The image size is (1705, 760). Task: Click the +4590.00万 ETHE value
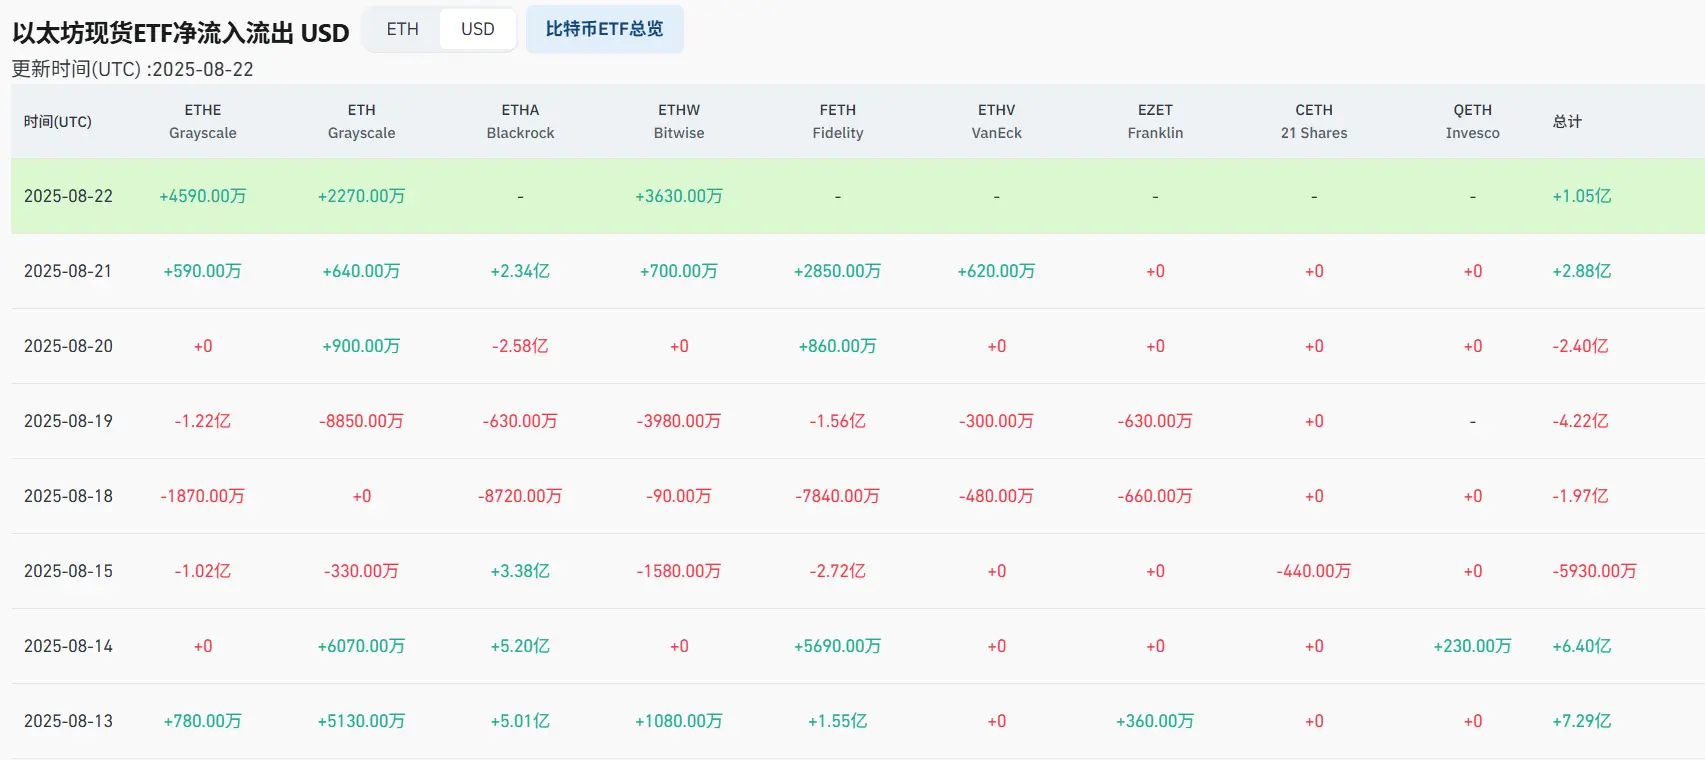tap(203, 196)
